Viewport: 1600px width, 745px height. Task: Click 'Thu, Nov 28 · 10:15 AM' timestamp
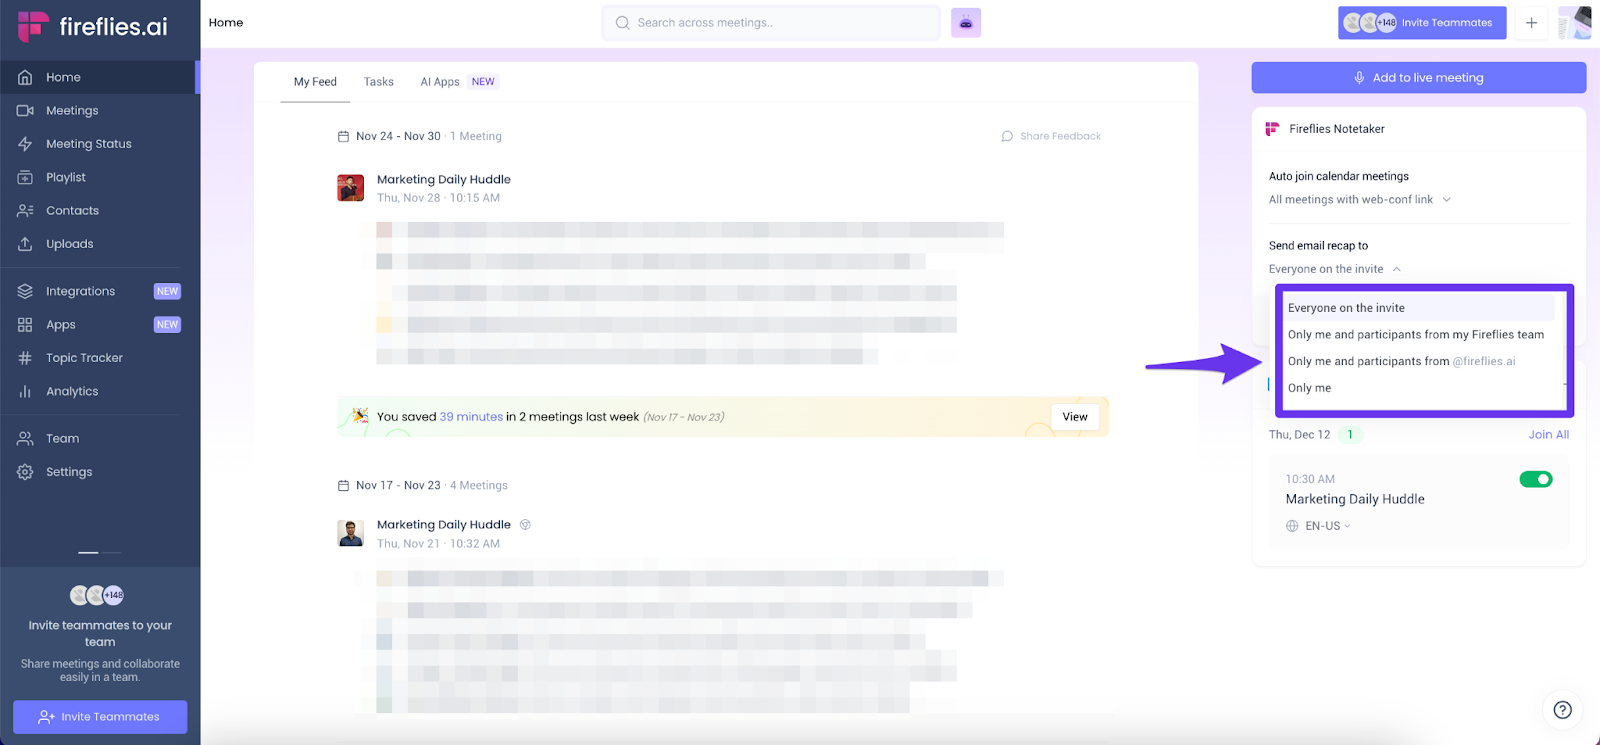pos(438,198)
